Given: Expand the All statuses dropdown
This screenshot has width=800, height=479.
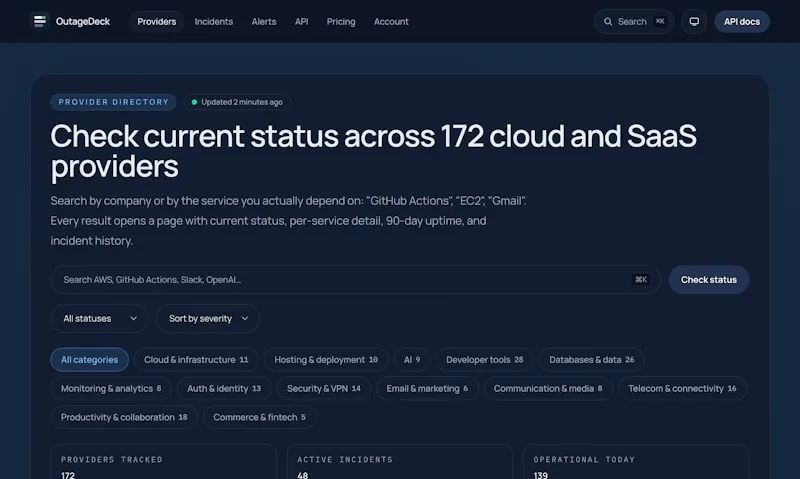Looking at the screenshot, I should [x=99, y=318].
